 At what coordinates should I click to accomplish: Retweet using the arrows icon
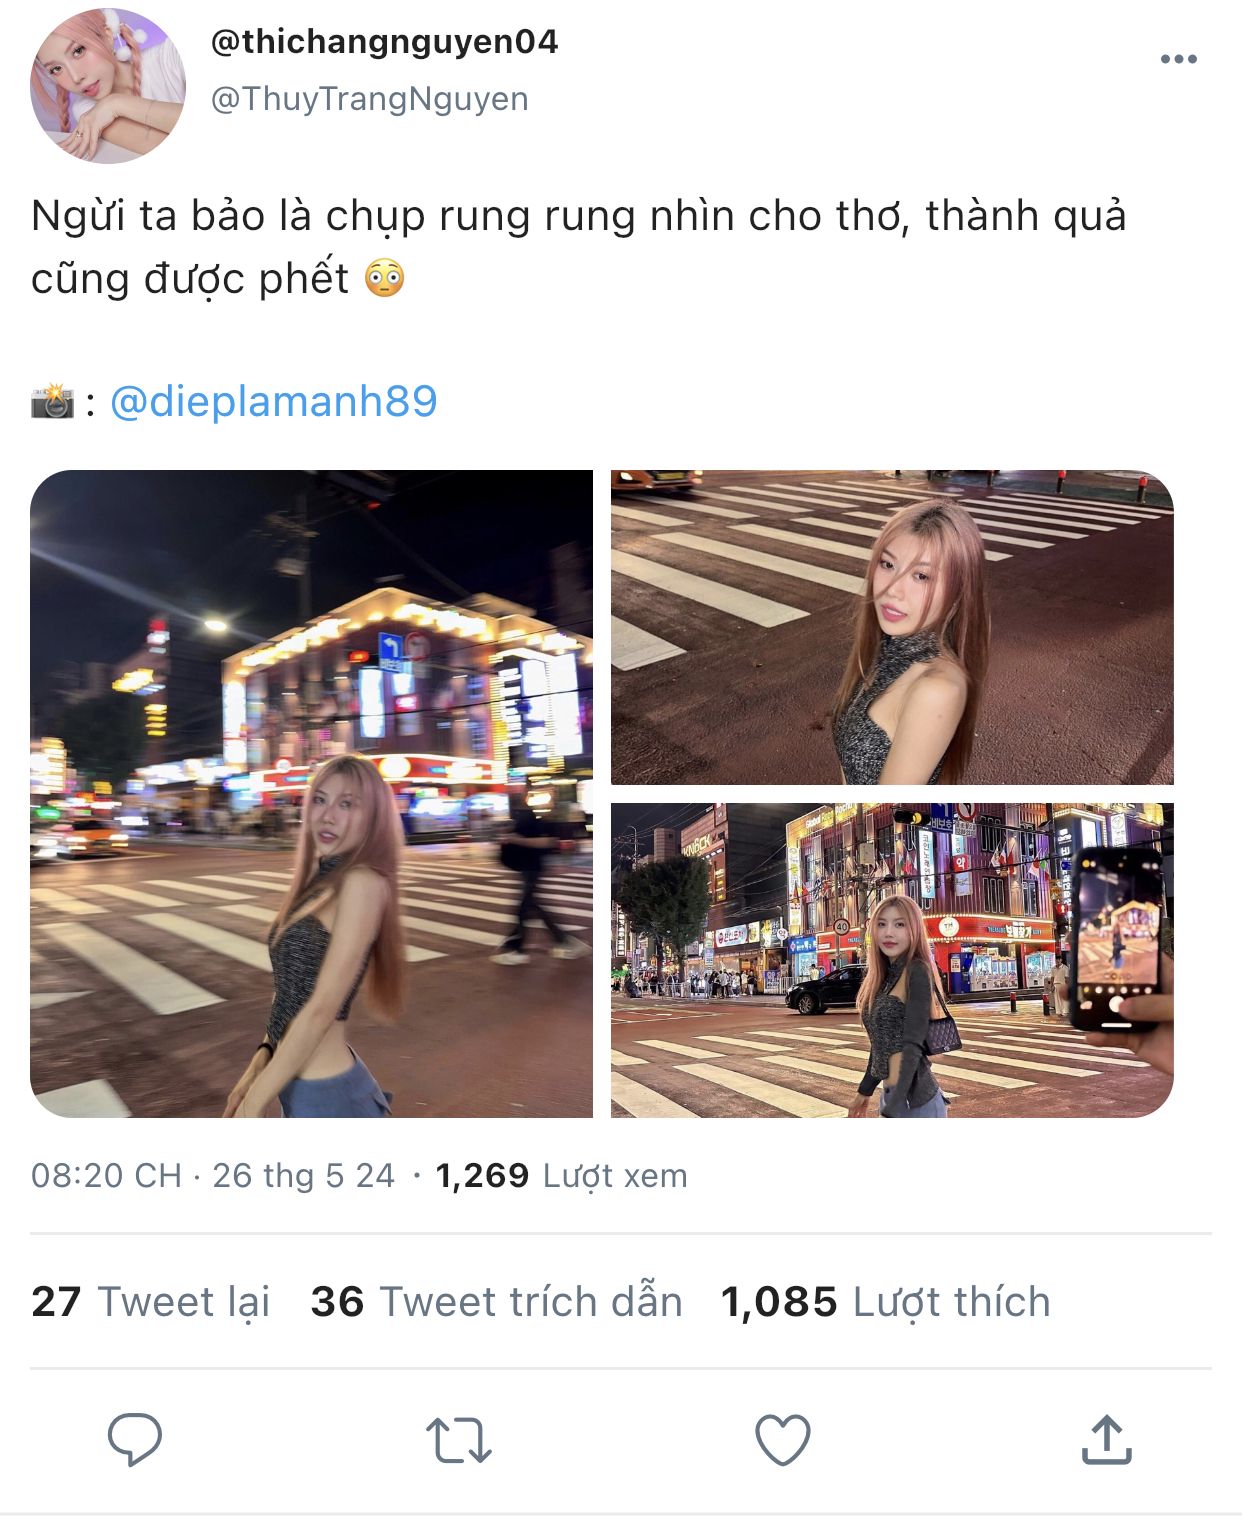tap(458, 1440)
